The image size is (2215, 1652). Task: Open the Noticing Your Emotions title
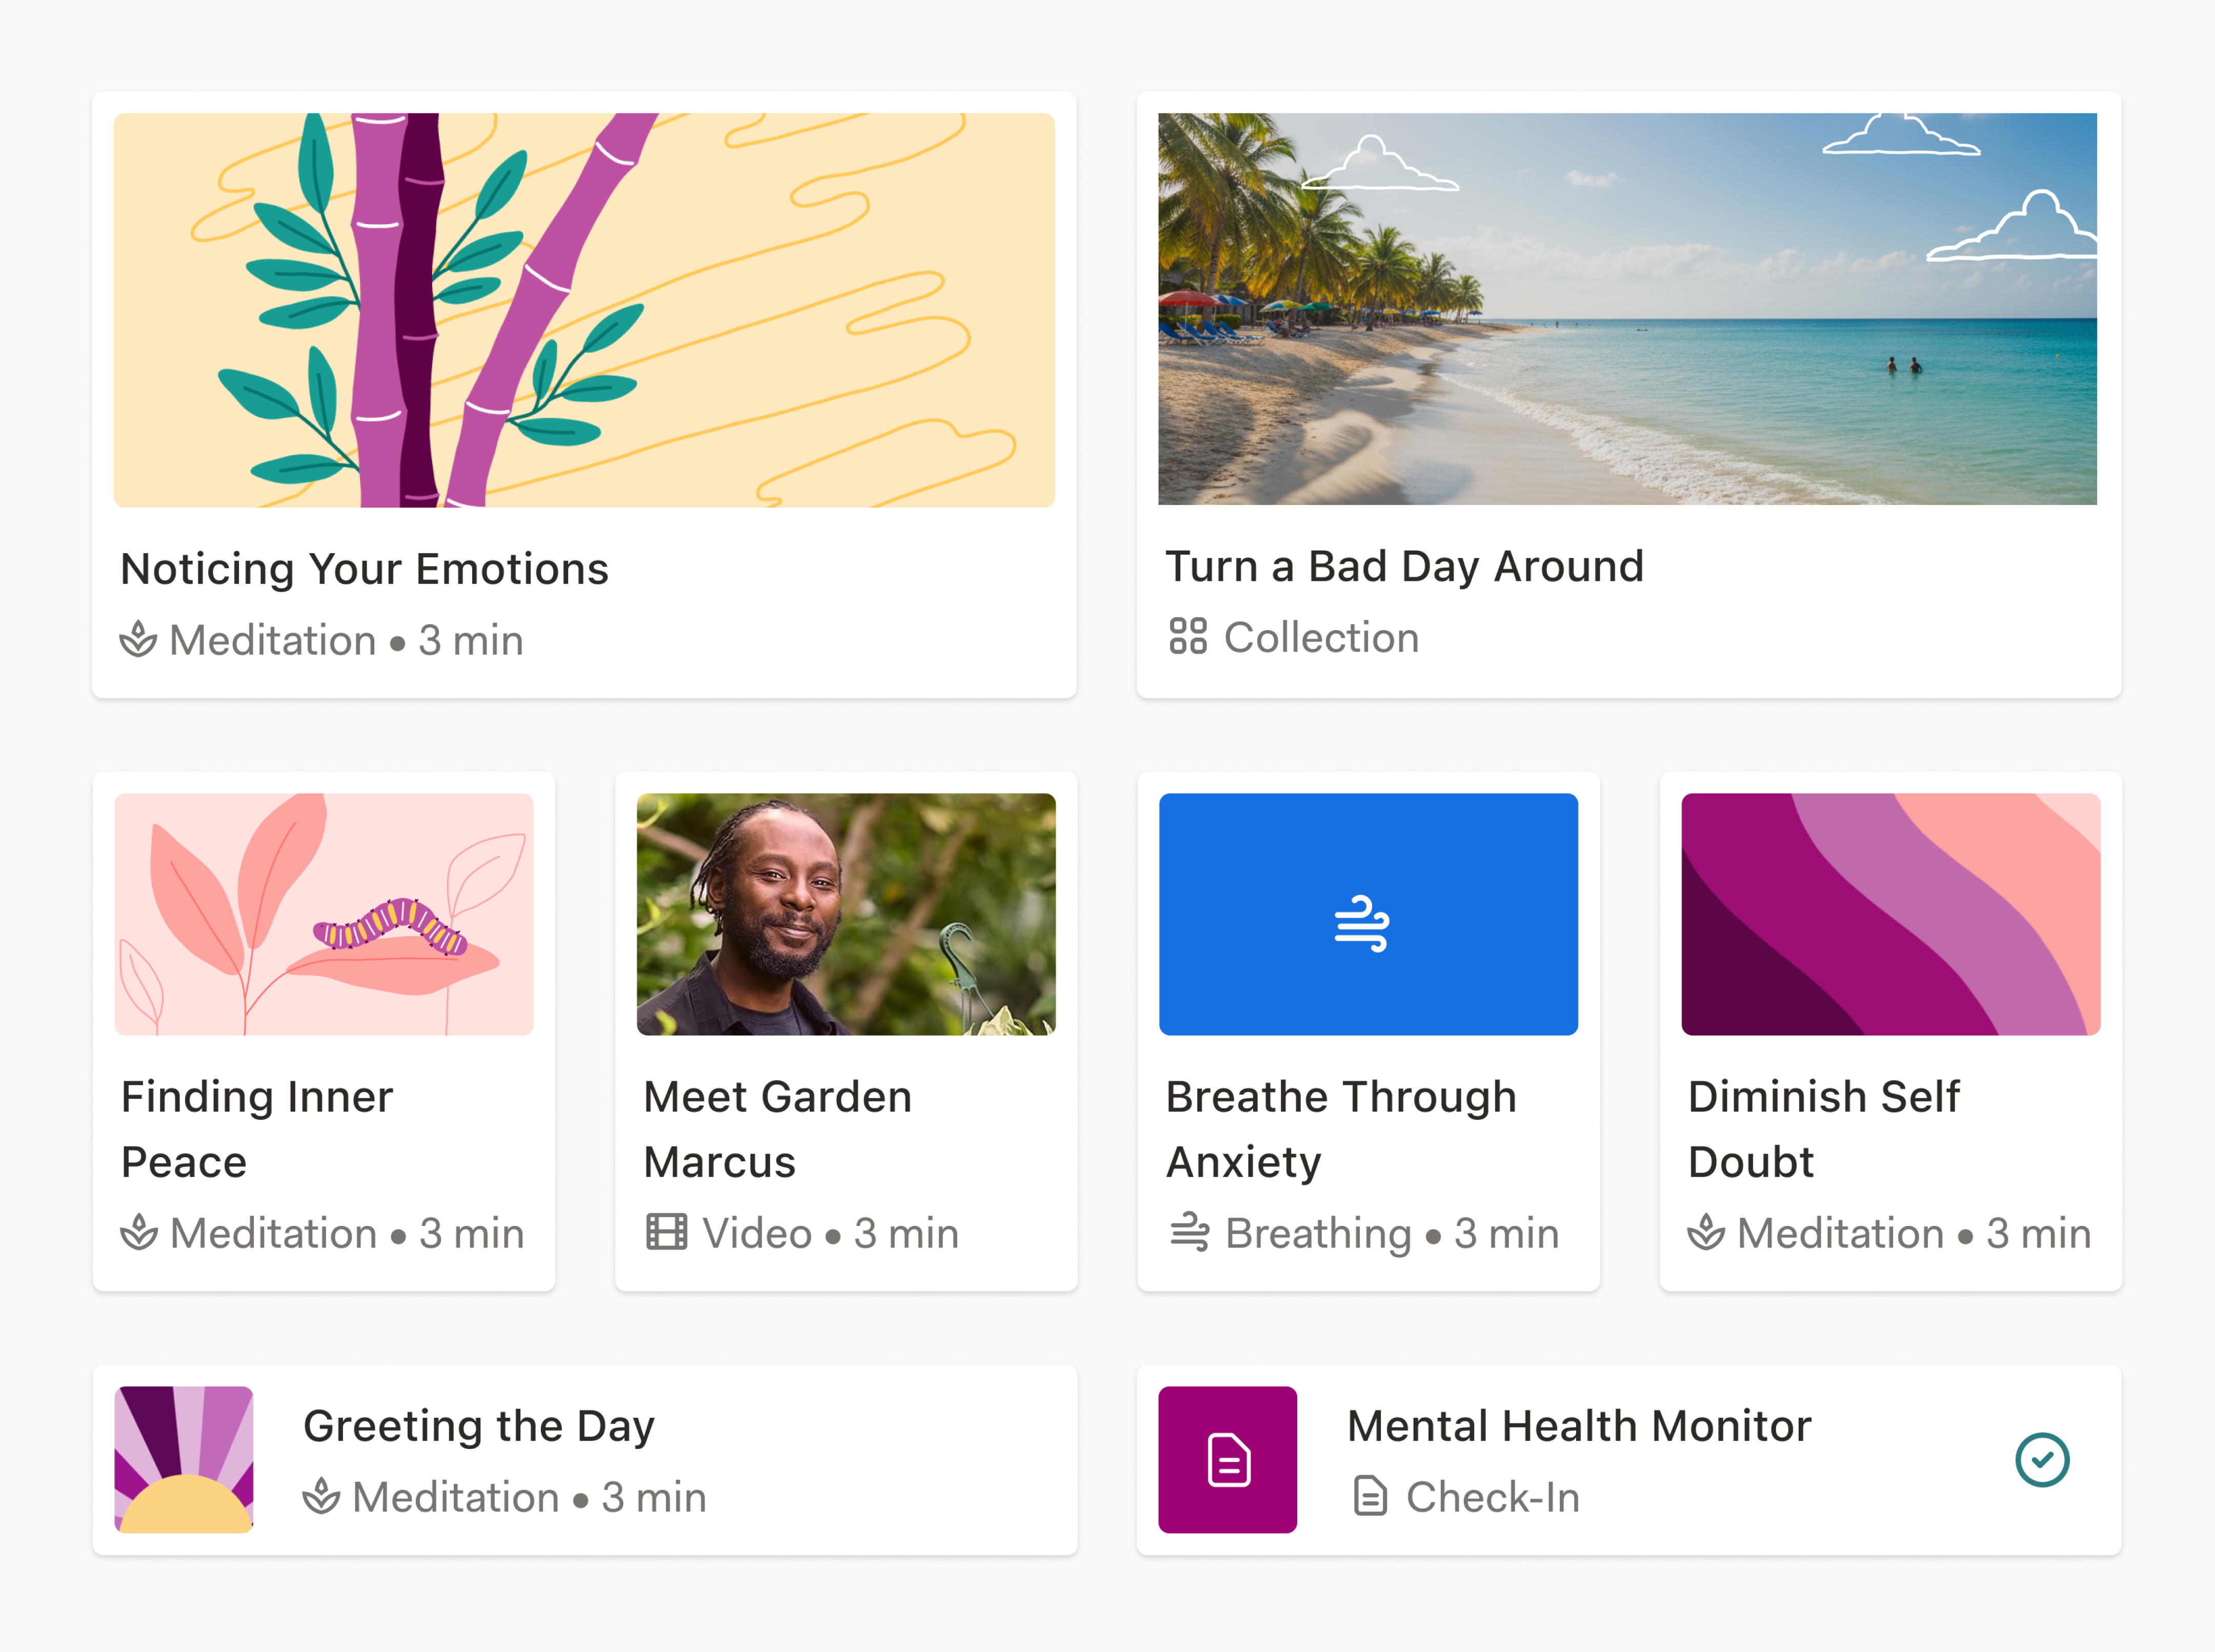tap(364, 569)
